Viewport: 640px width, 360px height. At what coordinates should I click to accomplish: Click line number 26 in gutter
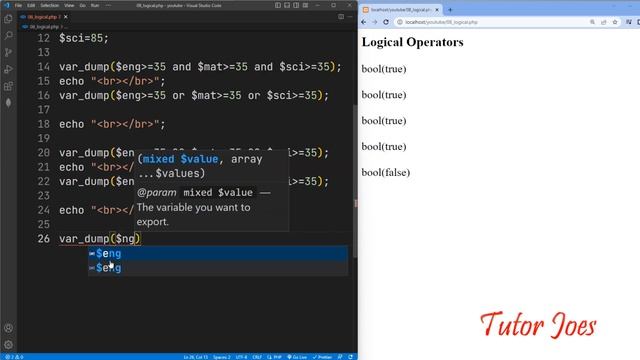pos(44,238)
